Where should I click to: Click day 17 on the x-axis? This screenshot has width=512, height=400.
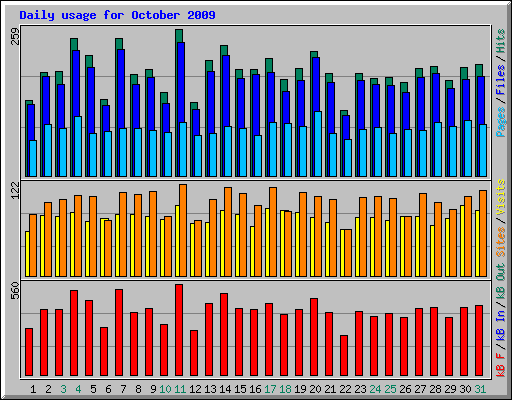coord(270,389)
